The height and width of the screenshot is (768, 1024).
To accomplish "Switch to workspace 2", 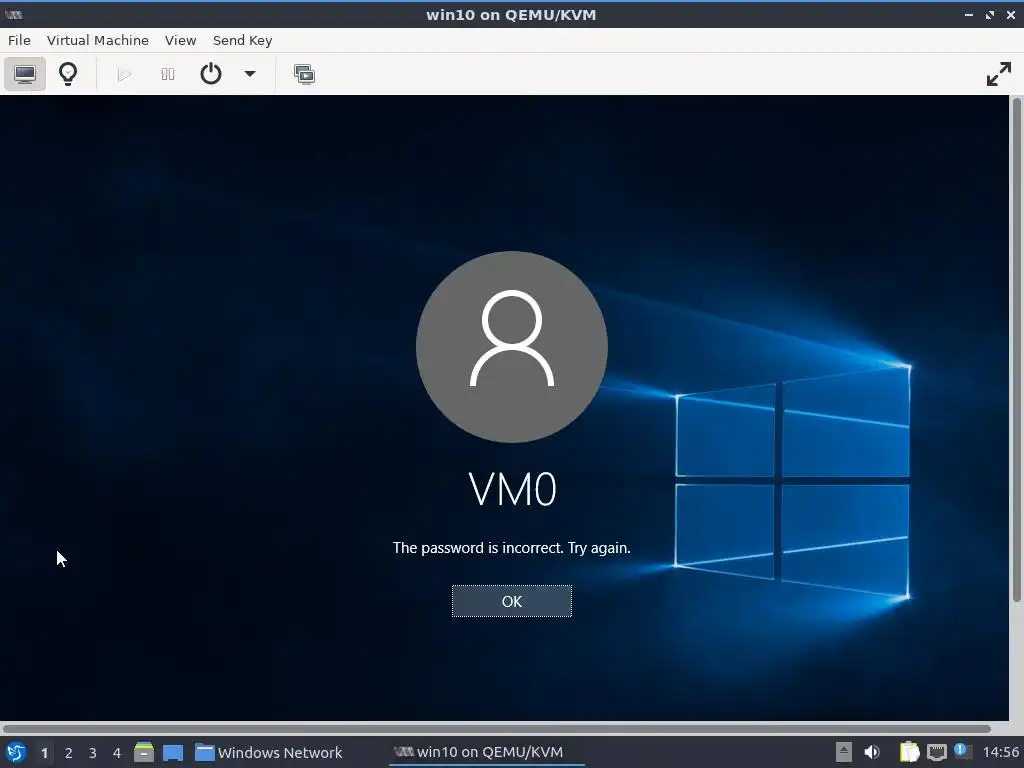I will (69, 753).
